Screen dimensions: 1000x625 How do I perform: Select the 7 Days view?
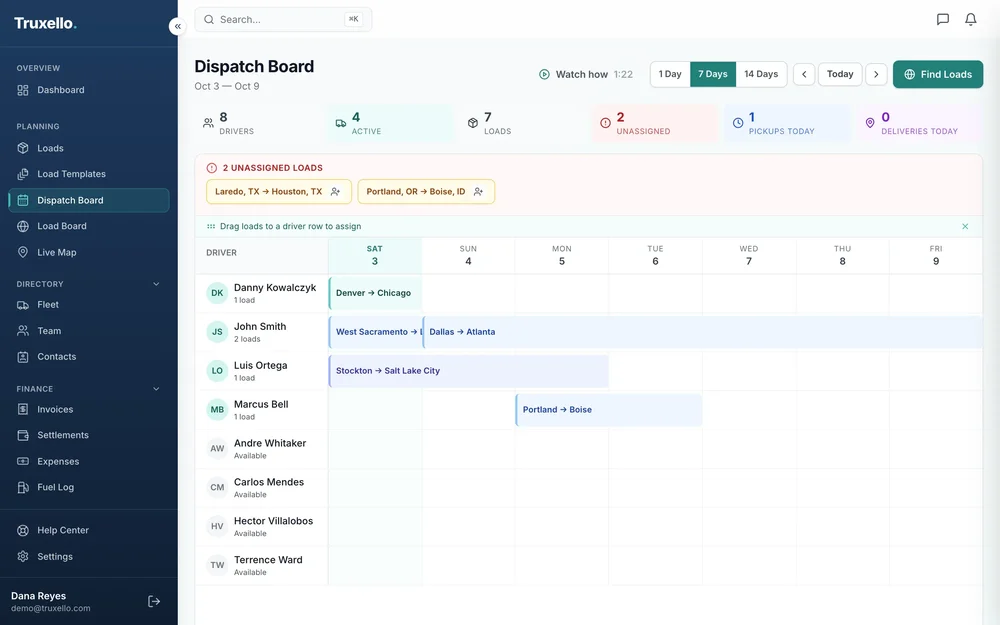tap(713, 74)
